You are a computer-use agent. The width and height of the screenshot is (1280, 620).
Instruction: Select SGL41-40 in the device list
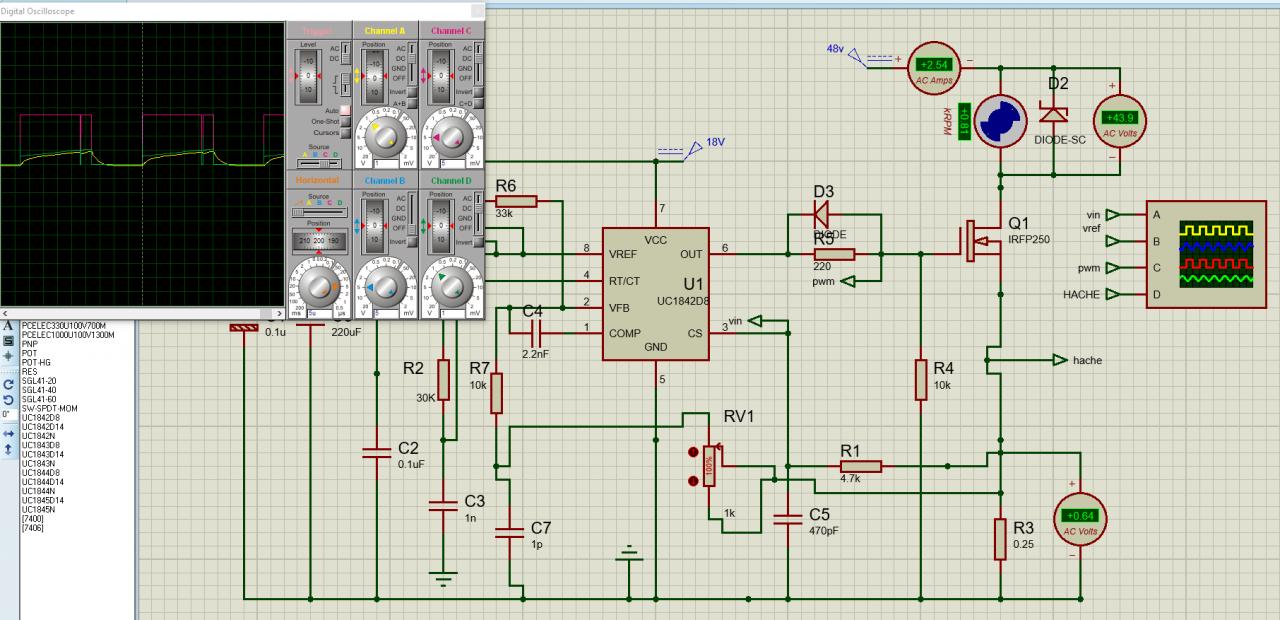coord(39,390)
